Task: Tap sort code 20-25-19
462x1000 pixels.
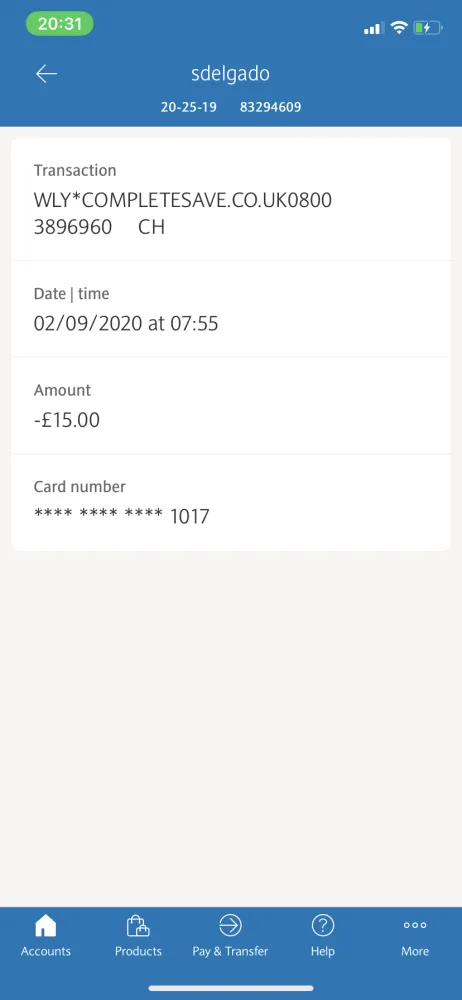Action: coord(188,107)
